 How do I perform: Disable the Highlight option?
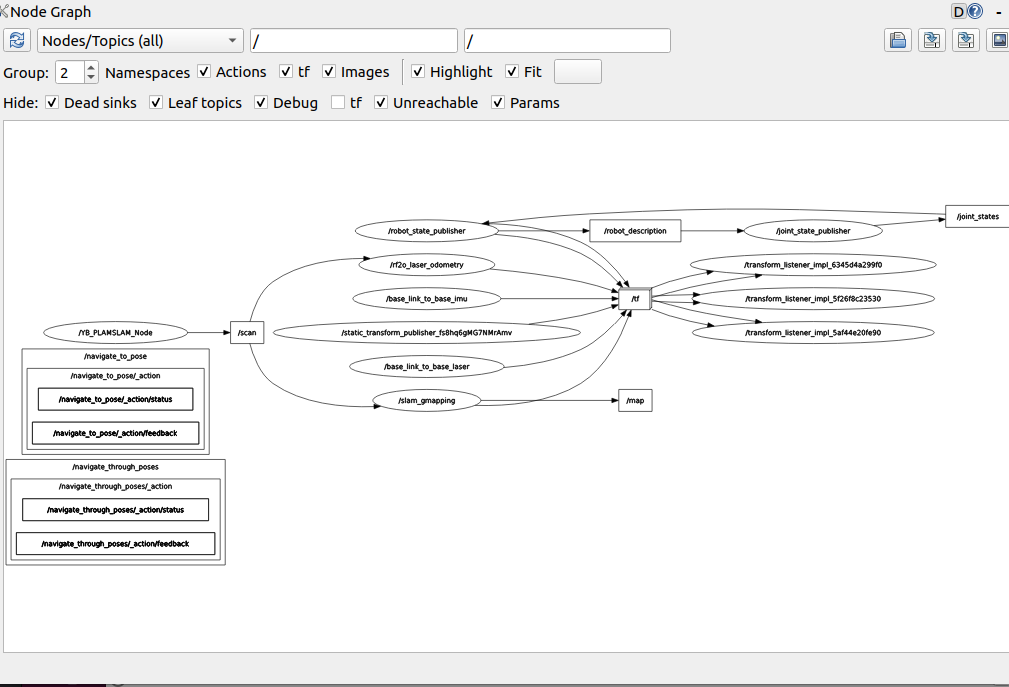(418, 72)
